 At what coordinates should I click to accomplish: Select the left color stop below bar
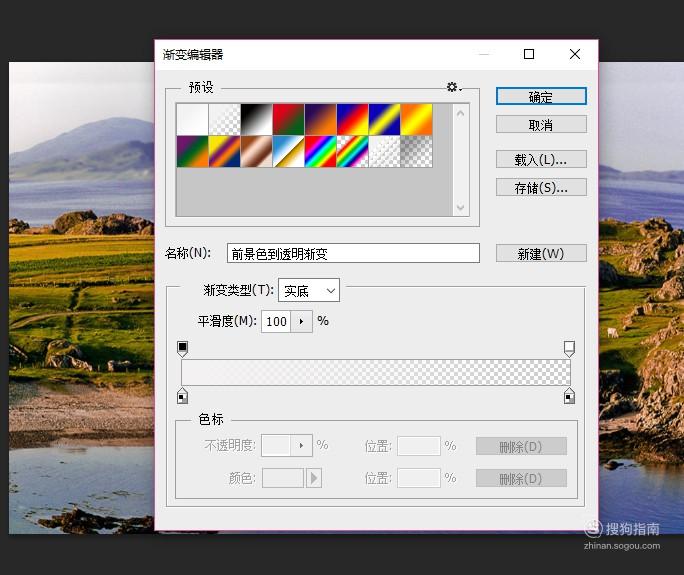click(183, 395)
